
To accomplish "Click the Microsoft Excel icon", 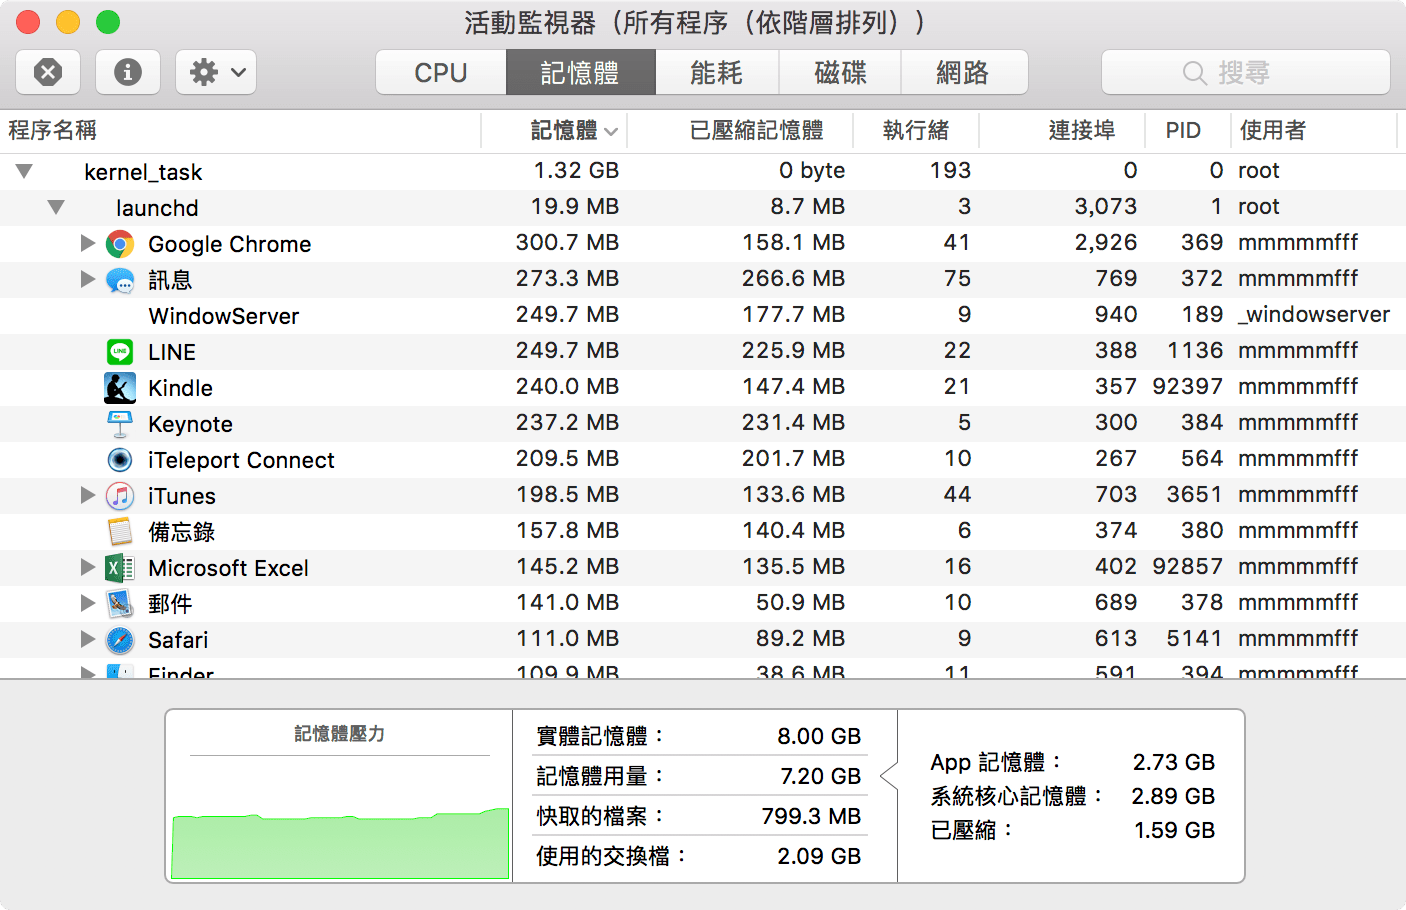I will 120,568.
